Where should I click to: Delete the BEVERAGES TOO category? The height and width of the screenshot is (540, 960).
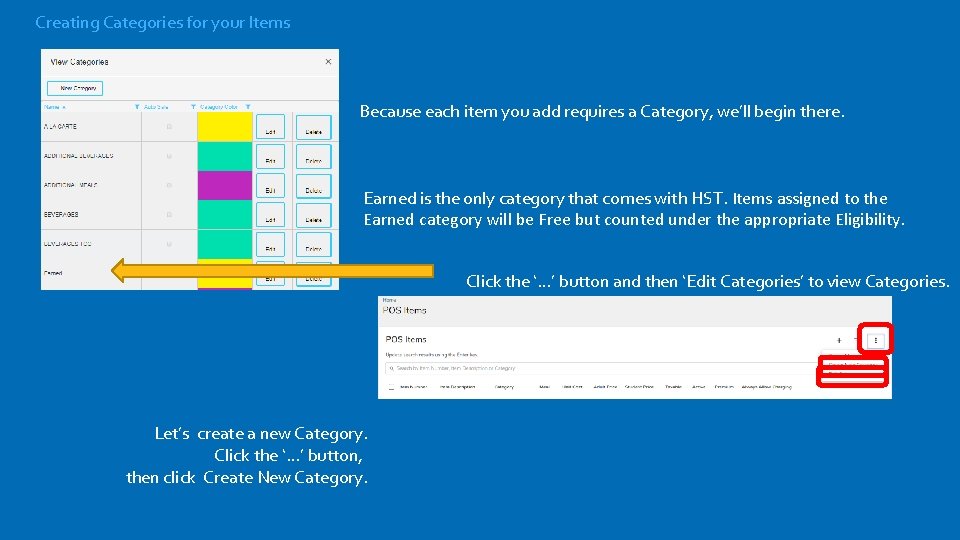tap(313, 245)
